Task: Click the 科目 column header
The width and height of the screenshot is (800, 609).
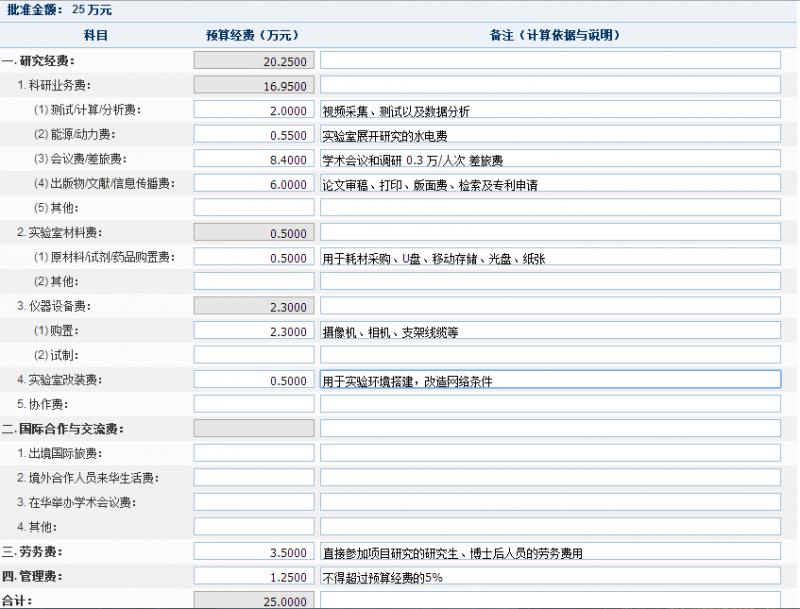Action: point(96,35)
